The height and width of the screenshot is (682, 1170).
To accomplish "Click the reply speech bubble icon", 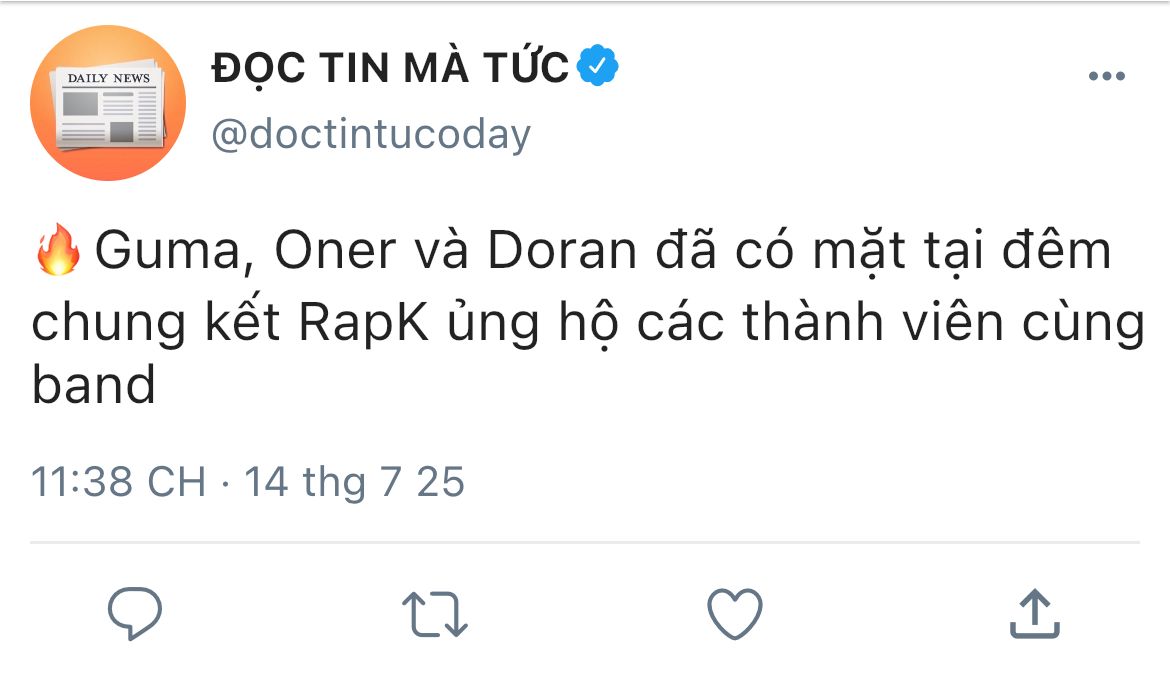I will (135, 613).
